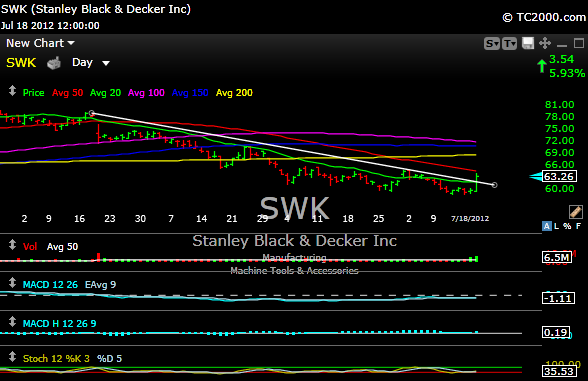Click the 63.26 current price tag
This screenshot has width=588, height=381.
559,176
